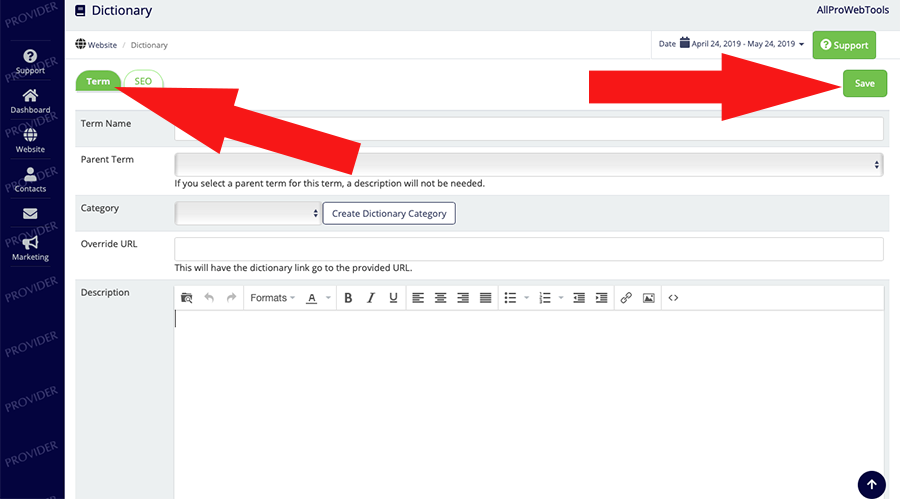Redo edit in description editor
900x499 pixels.
[x=231, y=297]
